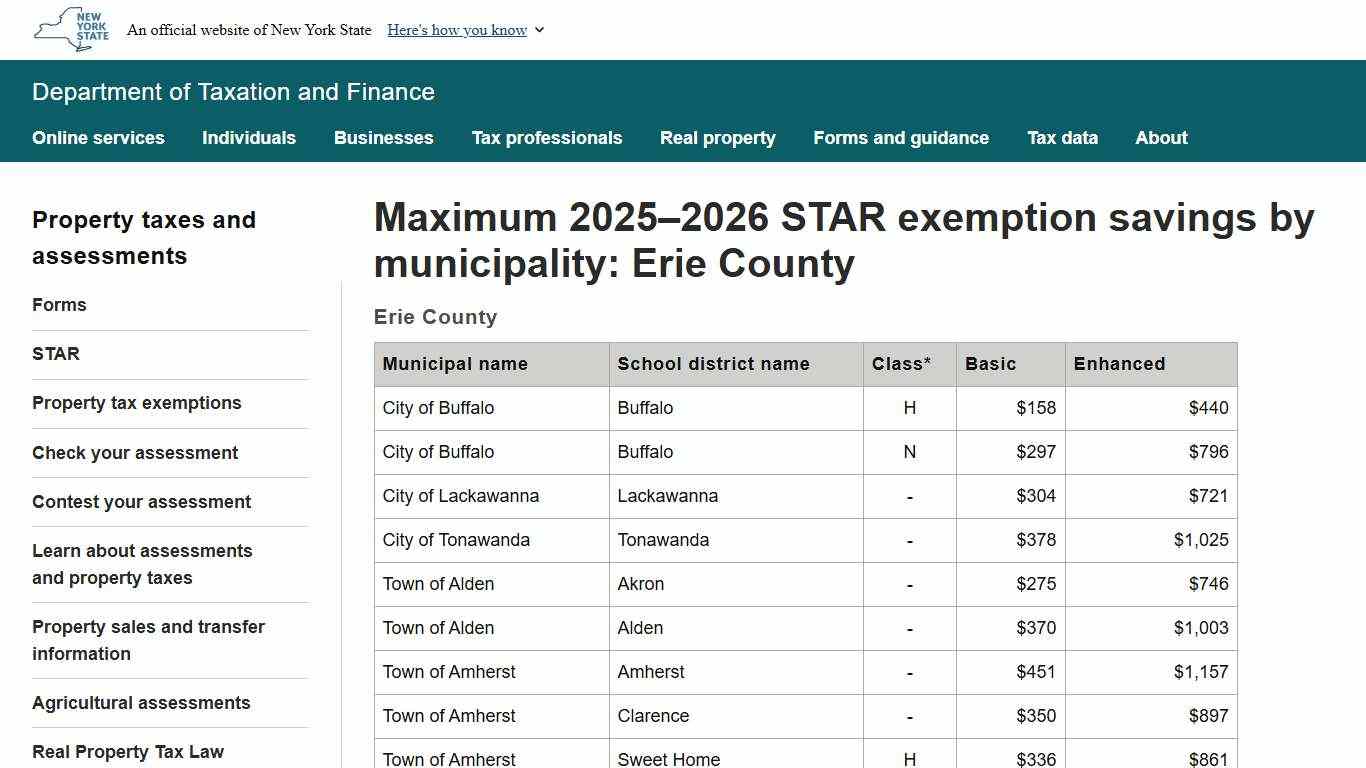Viewport: 1366px width, 768px height.
Task: Open the About menu
Action: point(1160,138)
